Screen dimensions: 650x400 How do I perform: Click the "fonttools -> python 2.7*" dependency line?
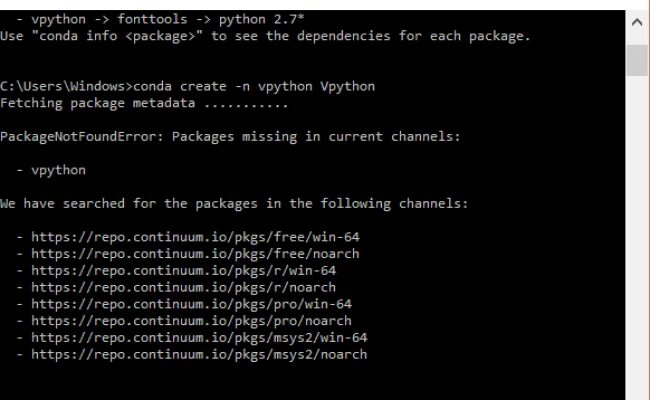coord(211,19)
